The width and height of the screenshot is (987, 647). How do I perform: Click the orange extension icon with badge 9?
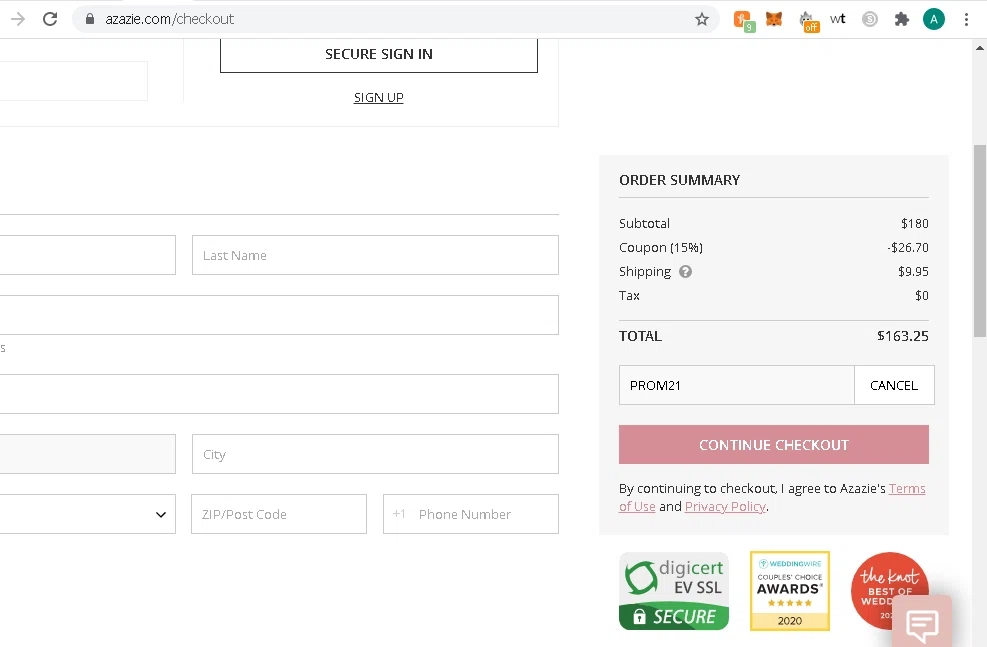[743, 19]
